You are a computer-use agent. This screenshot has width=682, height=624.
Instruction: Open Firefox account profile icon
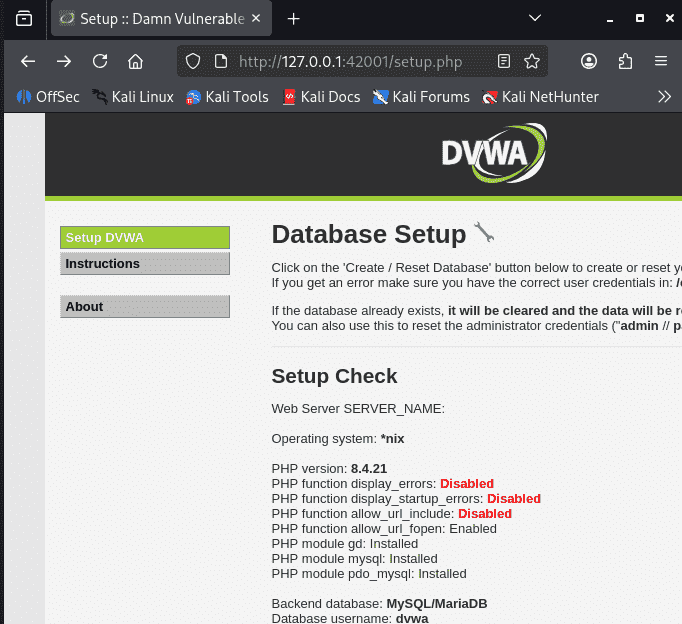point(589,61)
